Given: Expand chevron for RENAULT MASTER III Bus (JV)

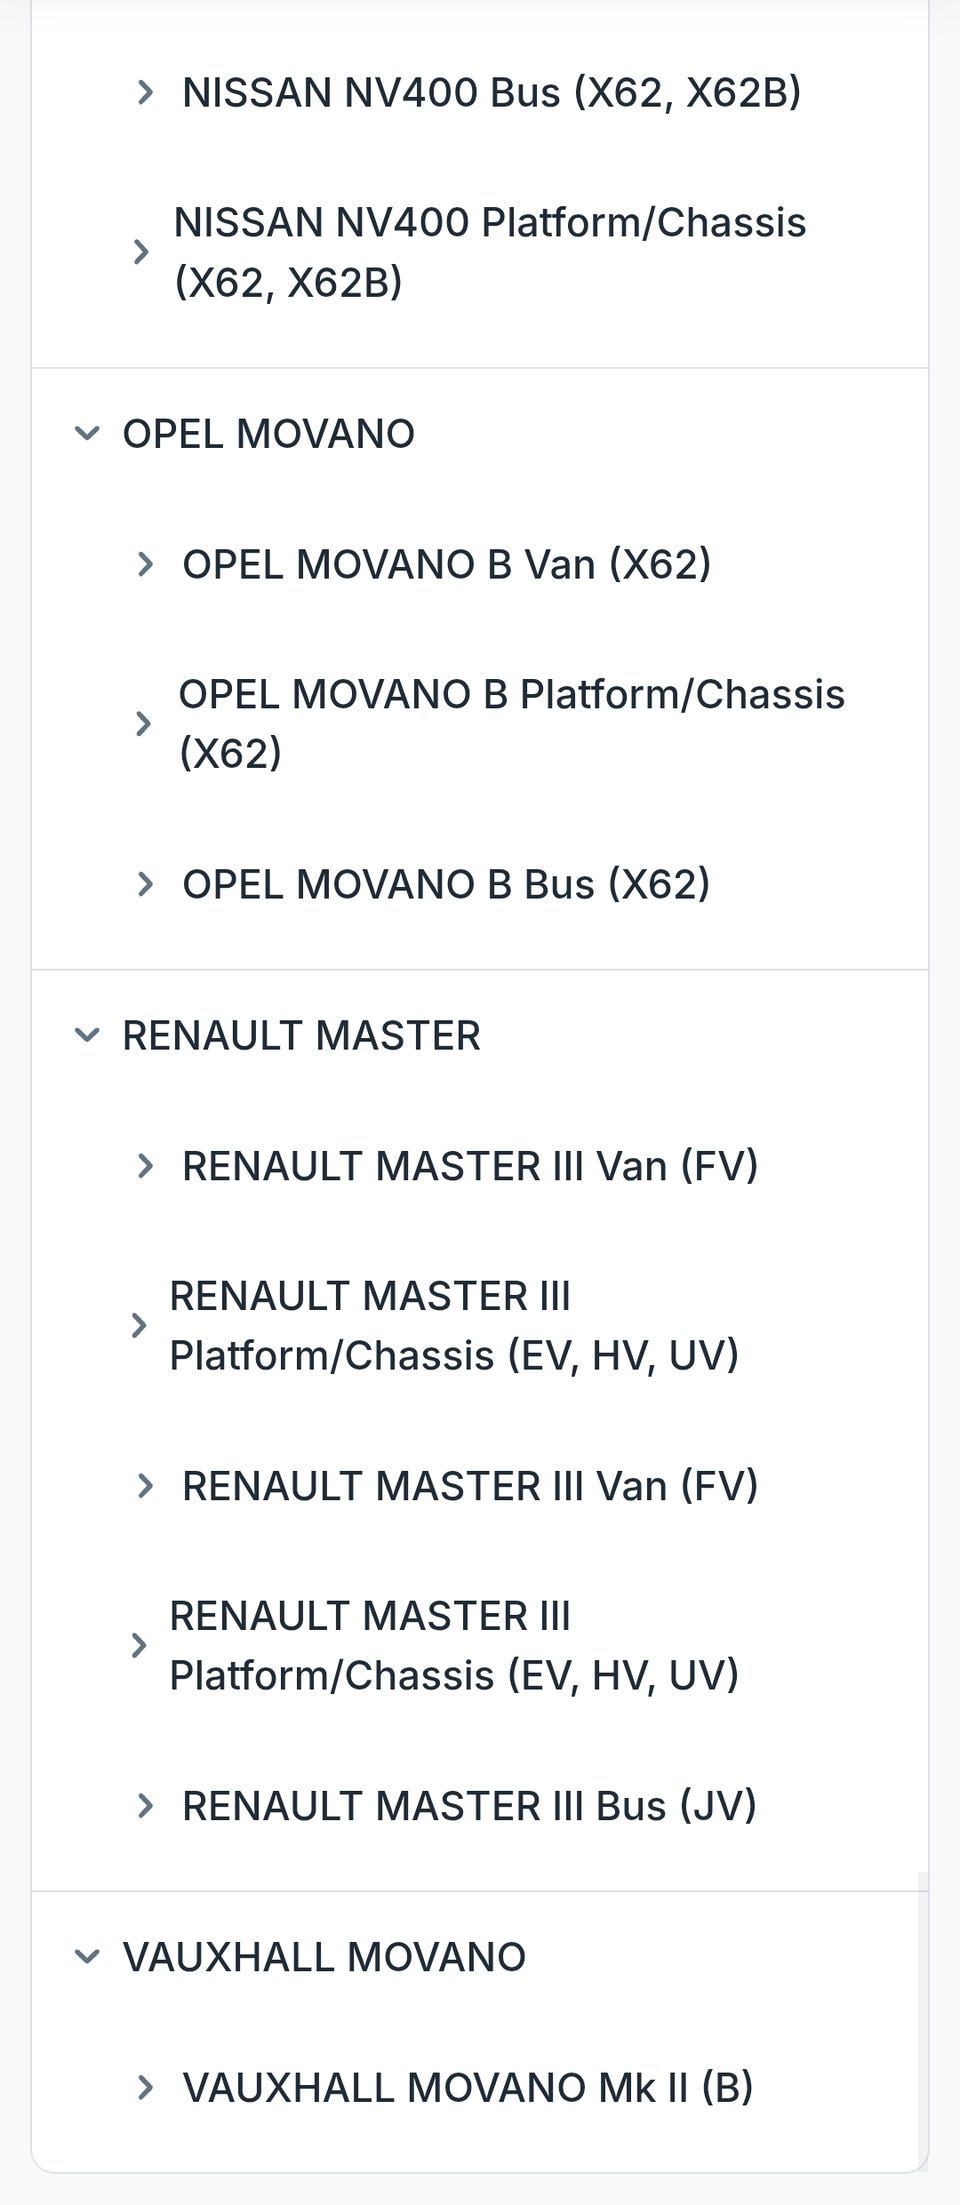Looking at the screenshot, I should 145,1806.
